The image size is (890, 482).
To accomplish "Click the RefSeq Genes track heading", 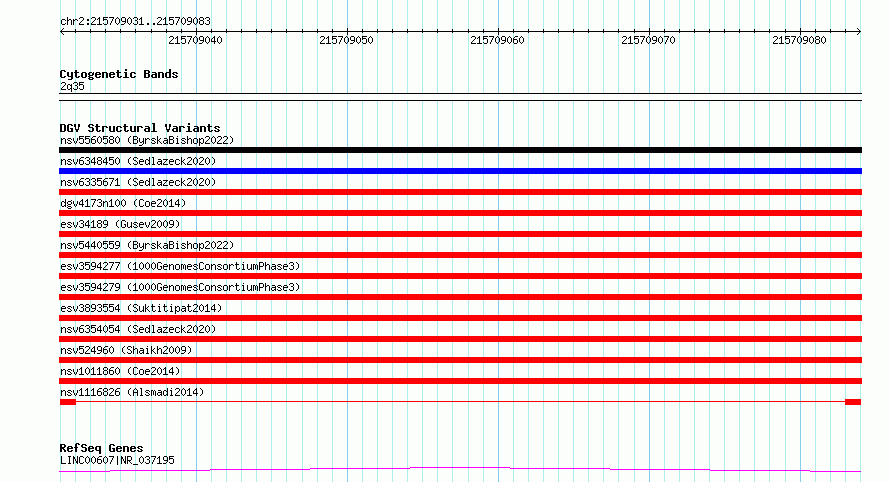I will pos(101,448).
